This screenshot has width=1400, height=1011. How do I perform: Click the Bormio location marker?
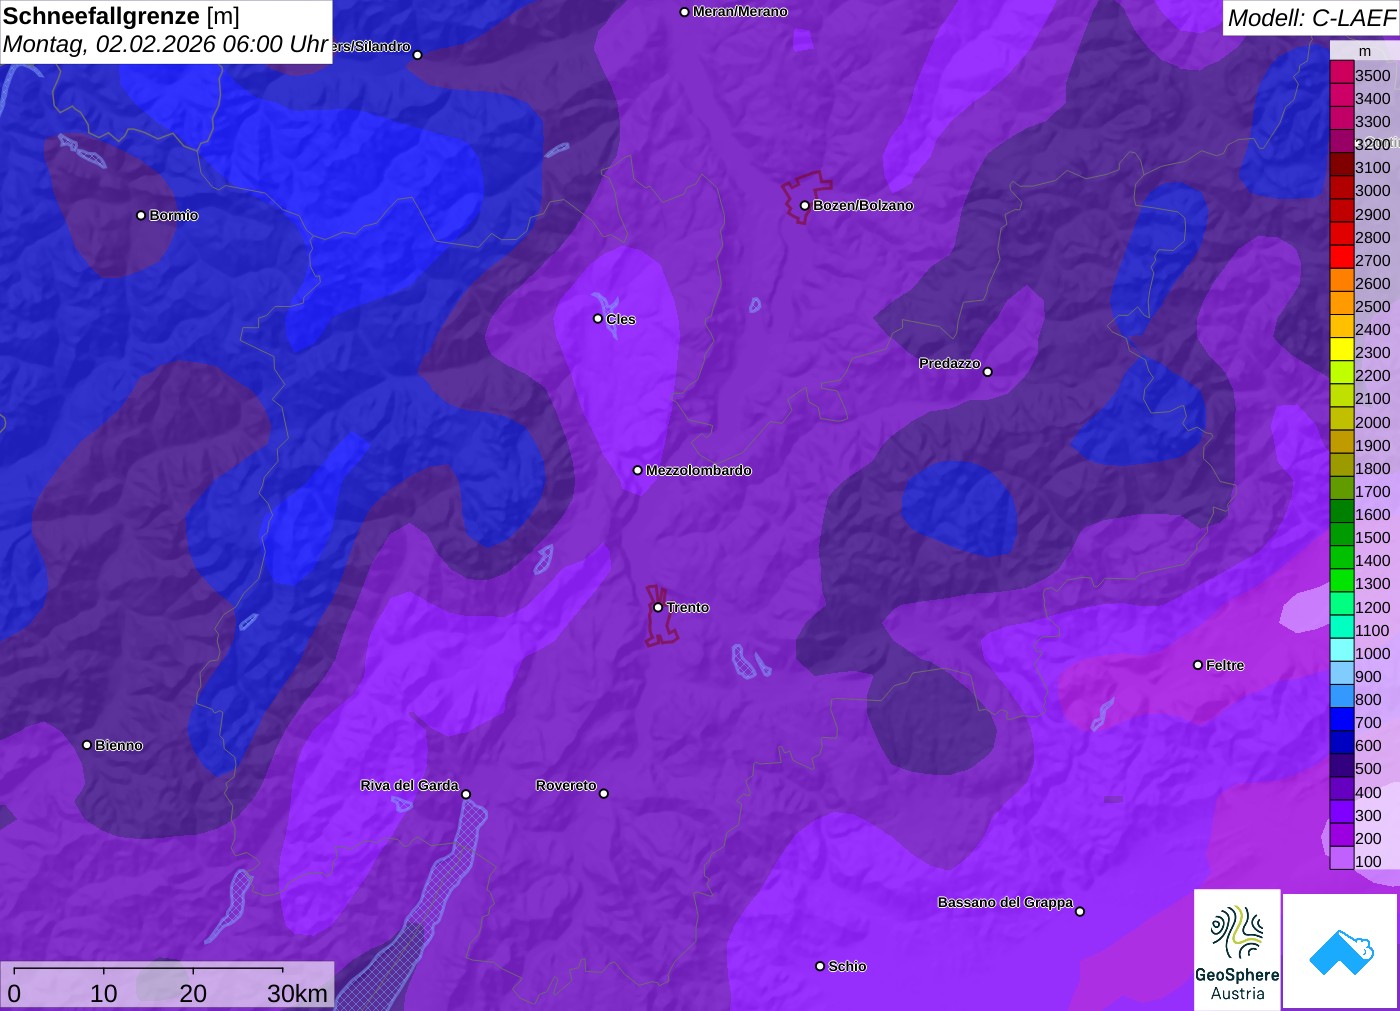click(x=141, y=215)
